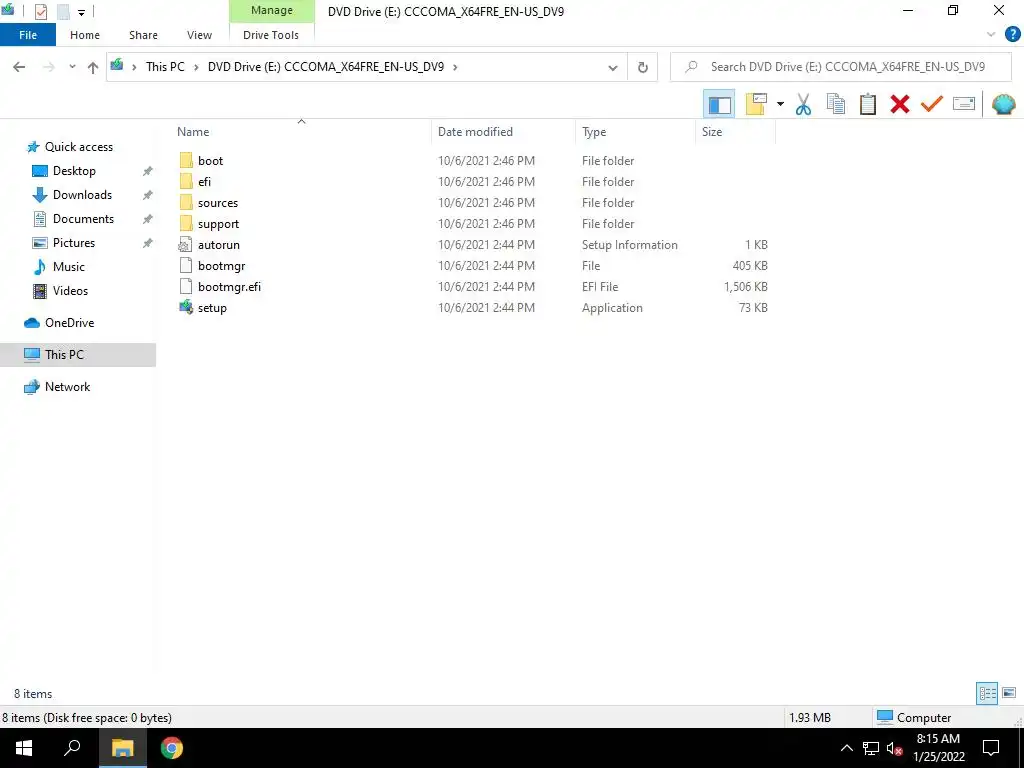Open the Drive Tools tab
1024x768 pixels.
(271, 35)
